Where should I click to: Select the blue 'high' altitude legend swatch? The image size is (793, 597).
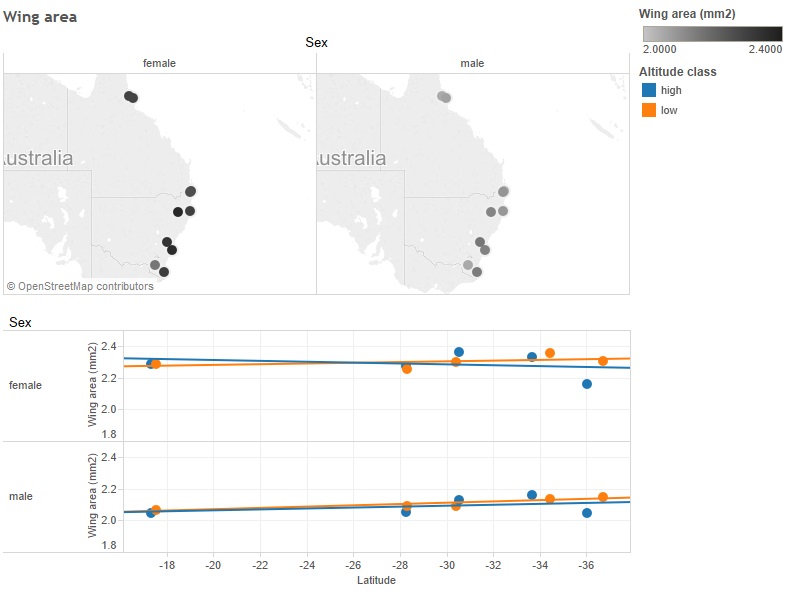pos(648,91)
